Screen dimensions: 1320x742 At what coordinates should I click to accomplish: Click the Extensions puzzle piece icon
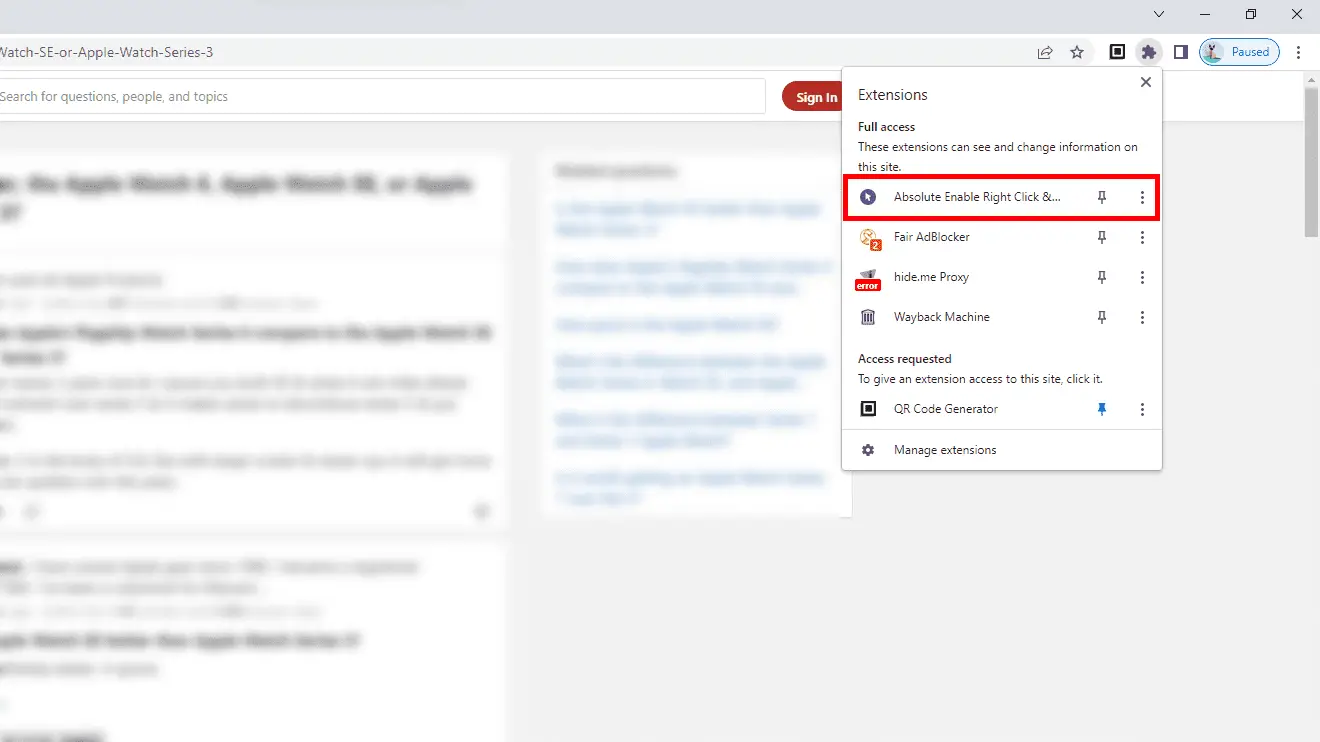1149,52
